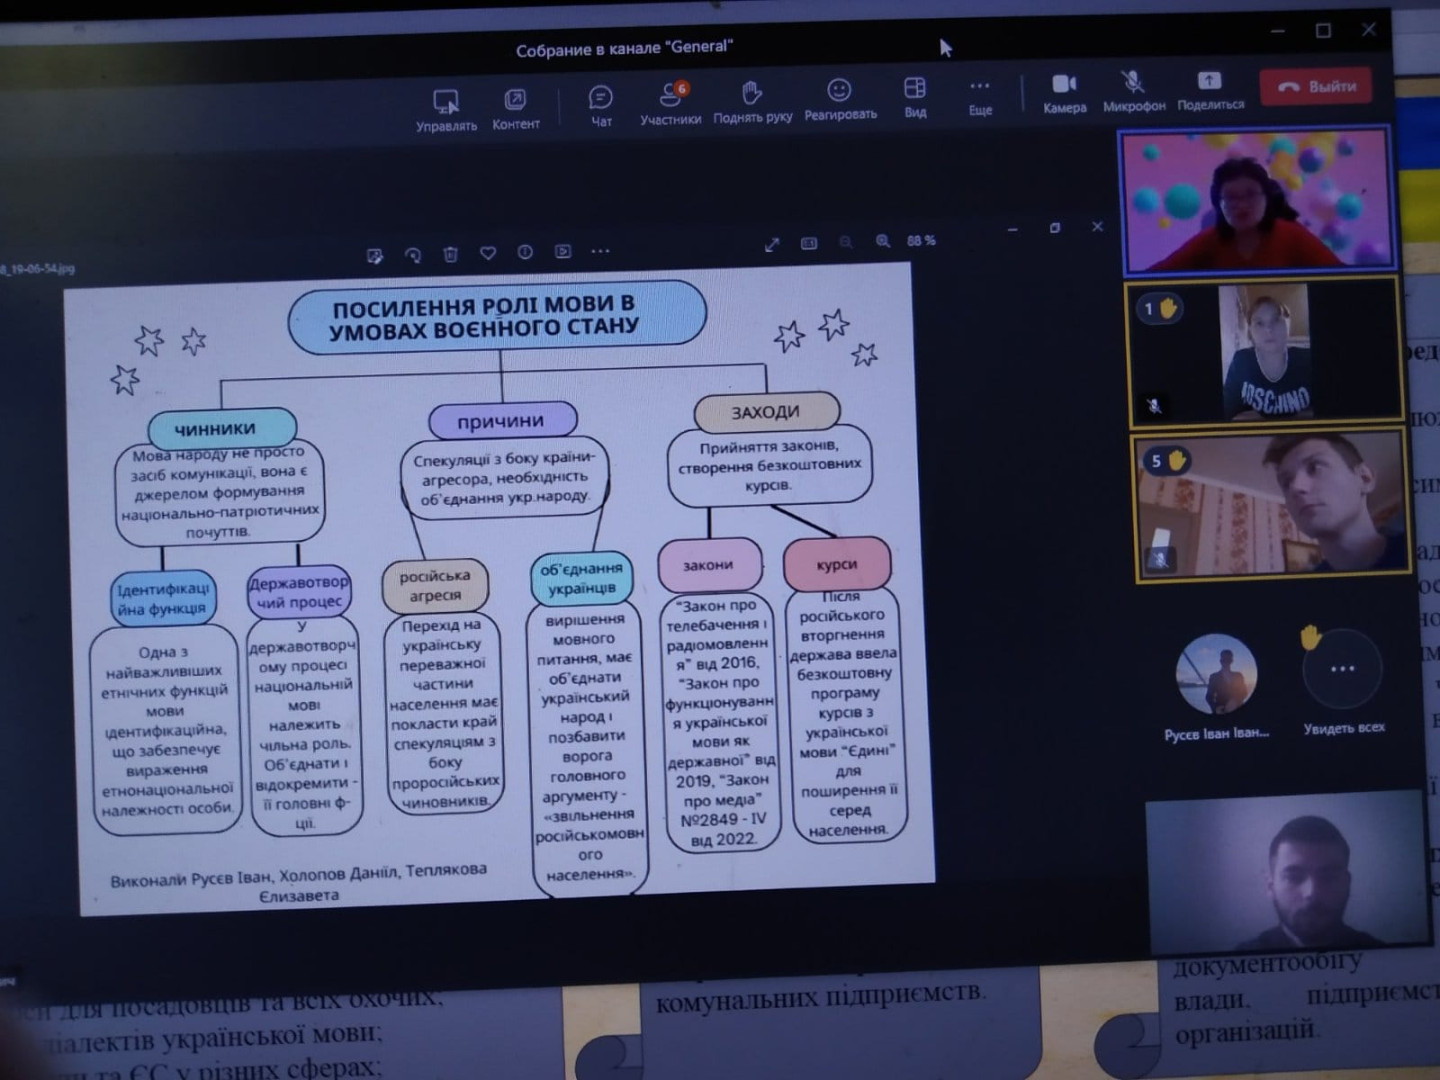Viewport: 1440px width, 1080px height.
Task: Click the meeting title Собрание в канале General
Action: 624,48
